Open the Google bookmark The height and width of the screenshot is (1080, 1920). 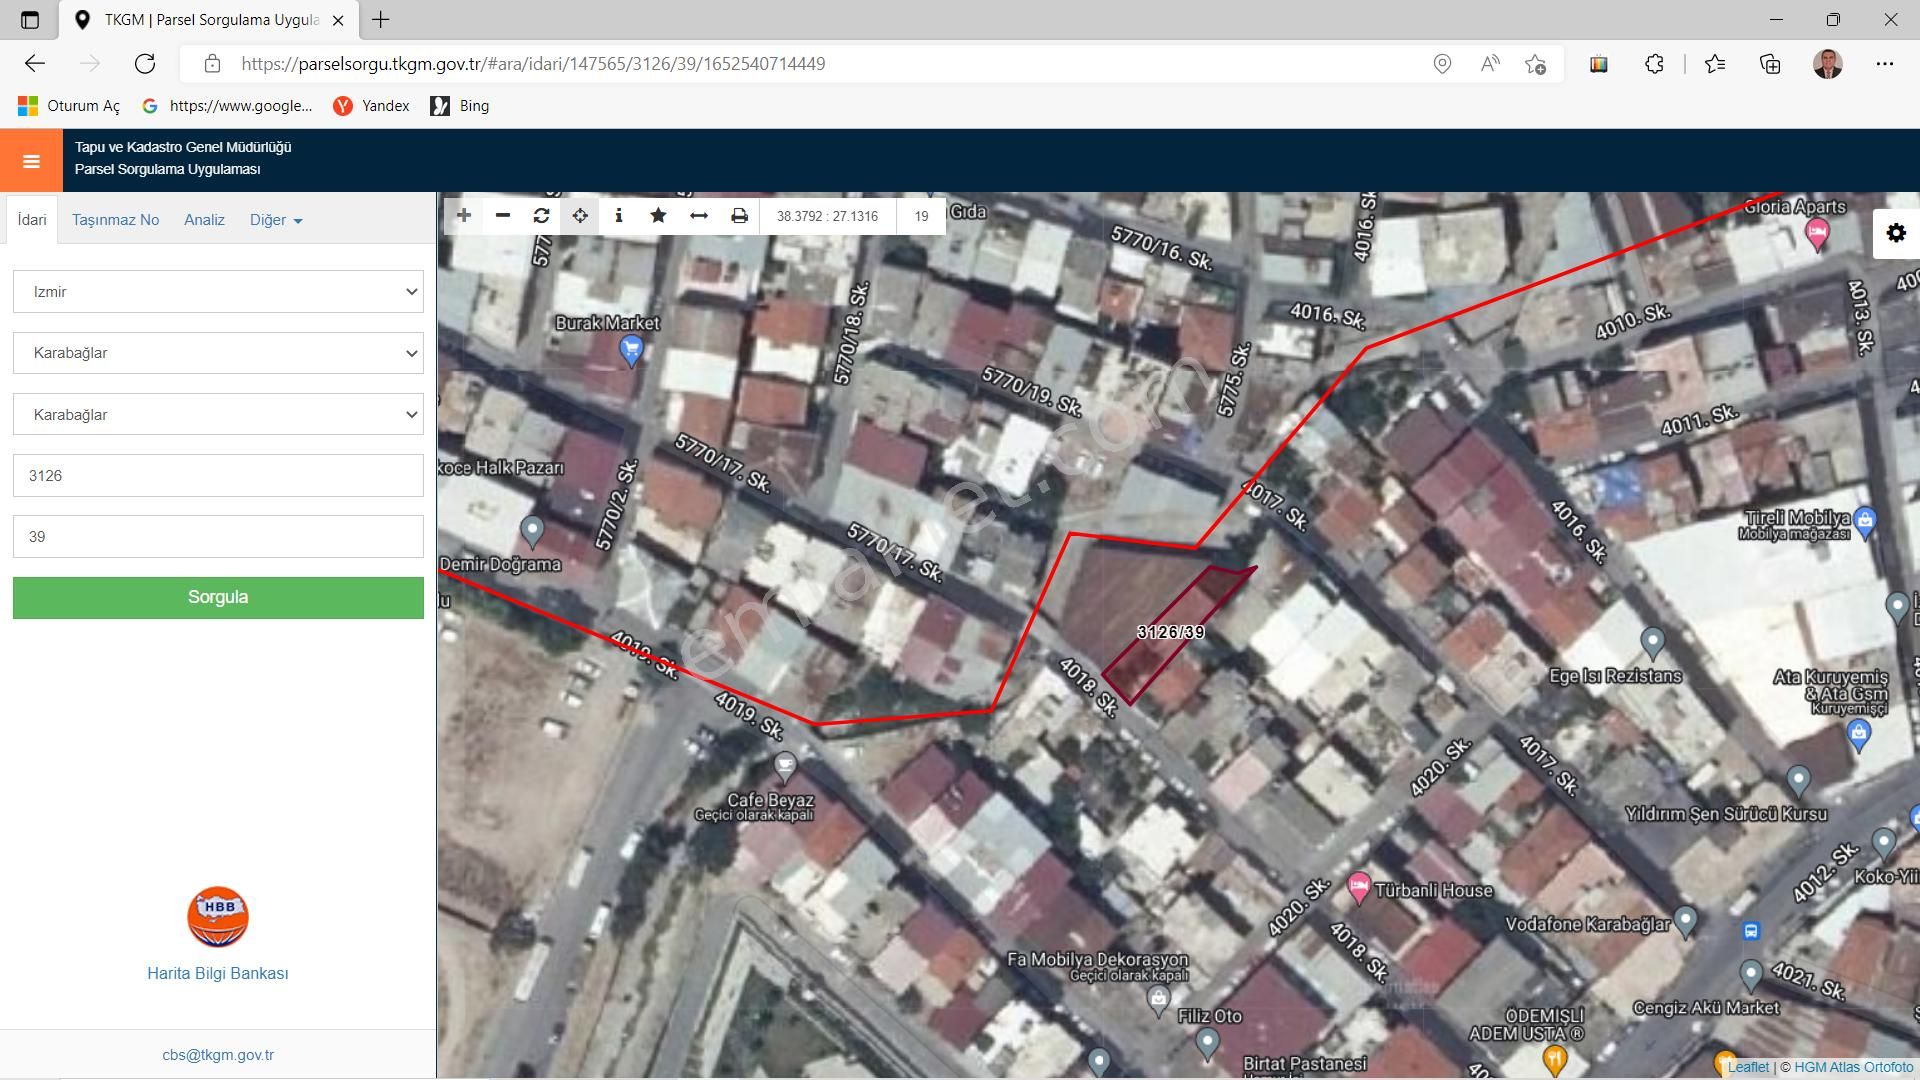point(228,106)
